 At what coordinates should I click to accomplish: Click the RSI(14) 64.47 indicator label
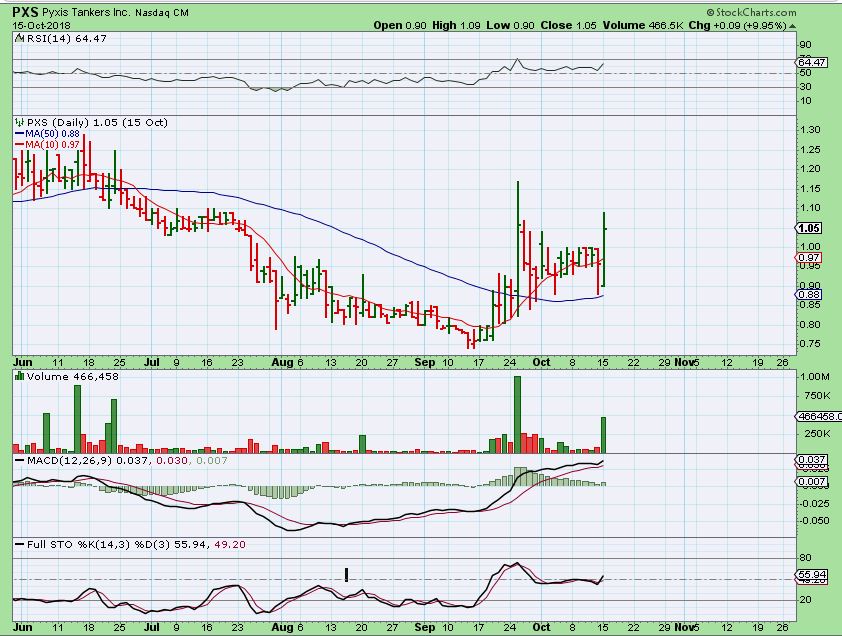(x=66, y=38)
